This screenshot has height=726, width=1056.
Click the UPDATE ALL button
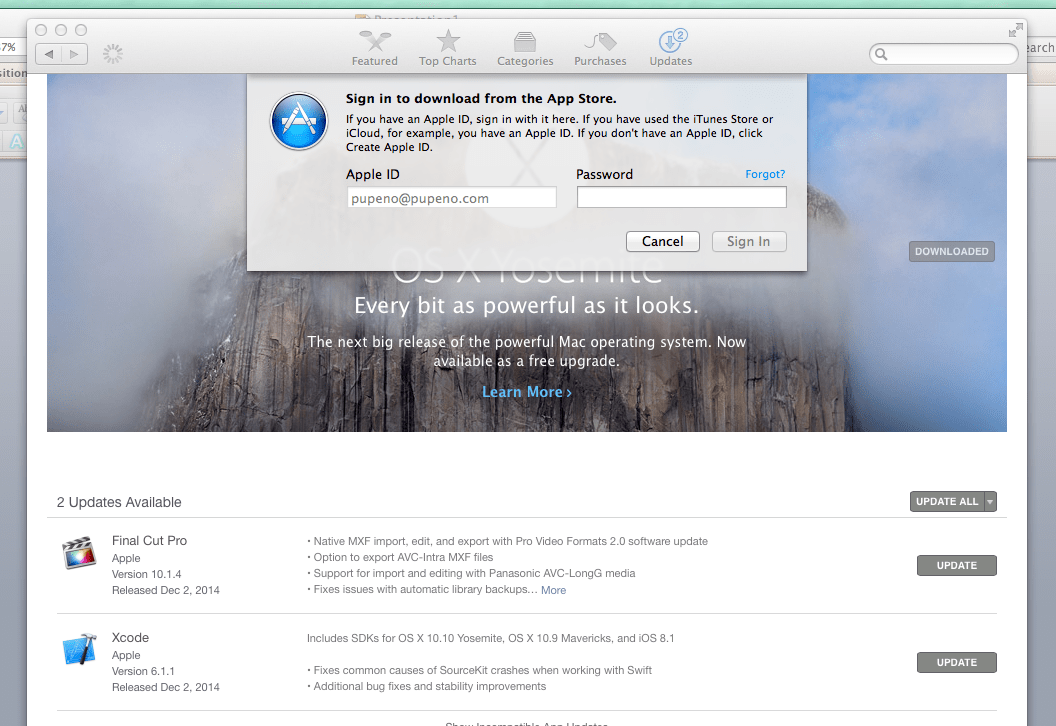coord(947,501)
